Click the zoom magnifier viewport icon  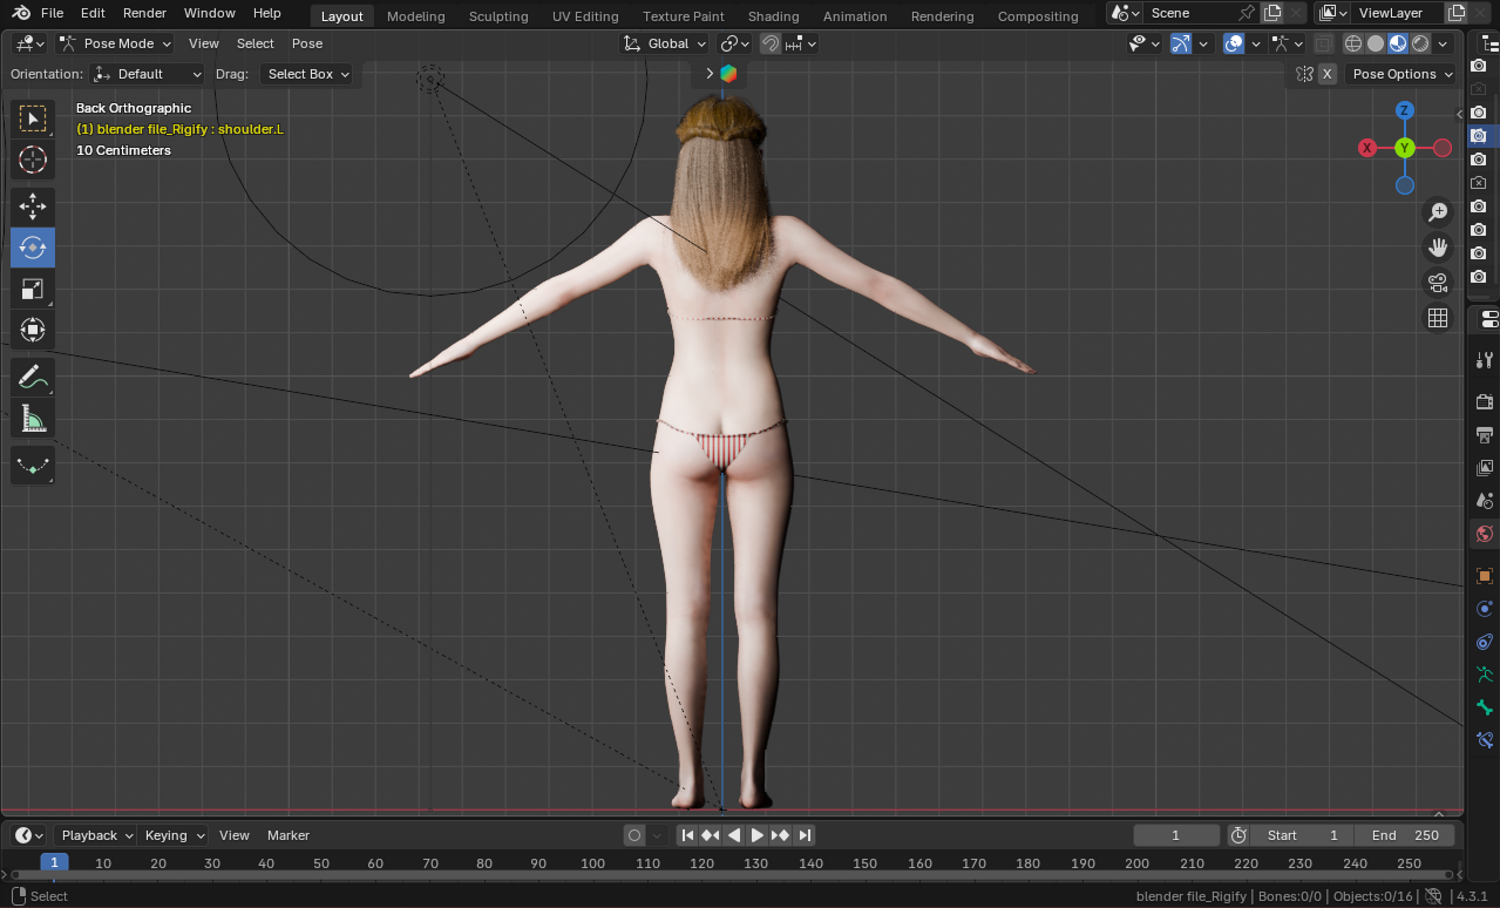coord(1437,212)
